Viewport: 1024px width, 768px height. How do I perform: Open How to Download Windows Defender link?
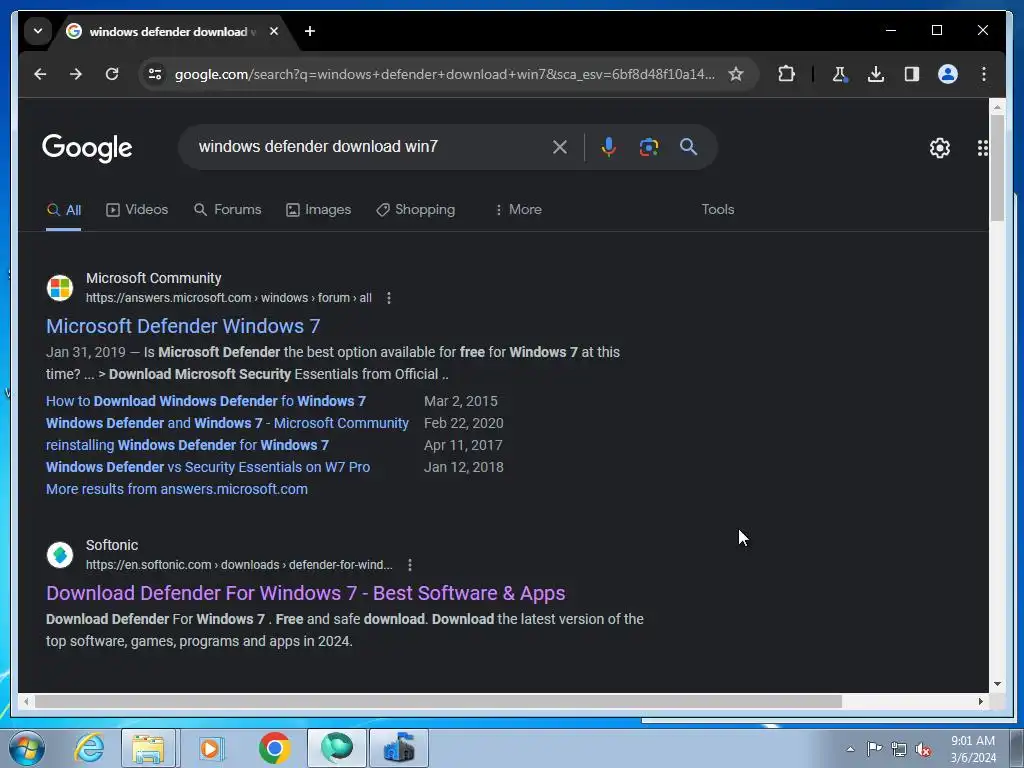coord(206,401)
